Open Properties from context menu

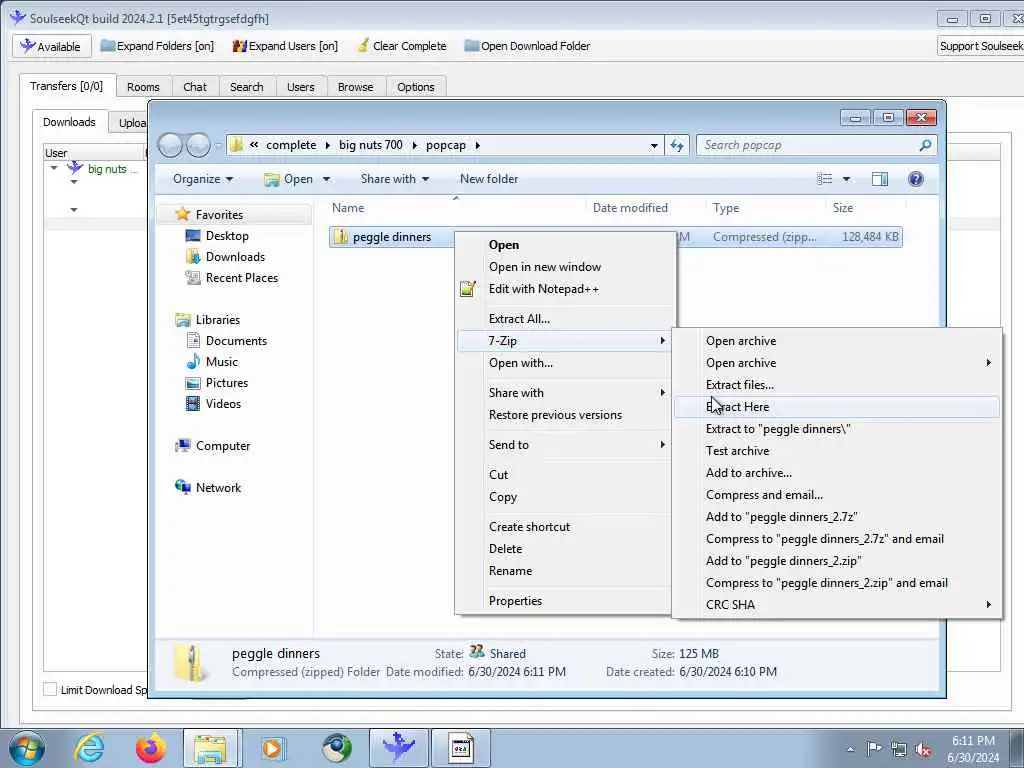[564, 601]
